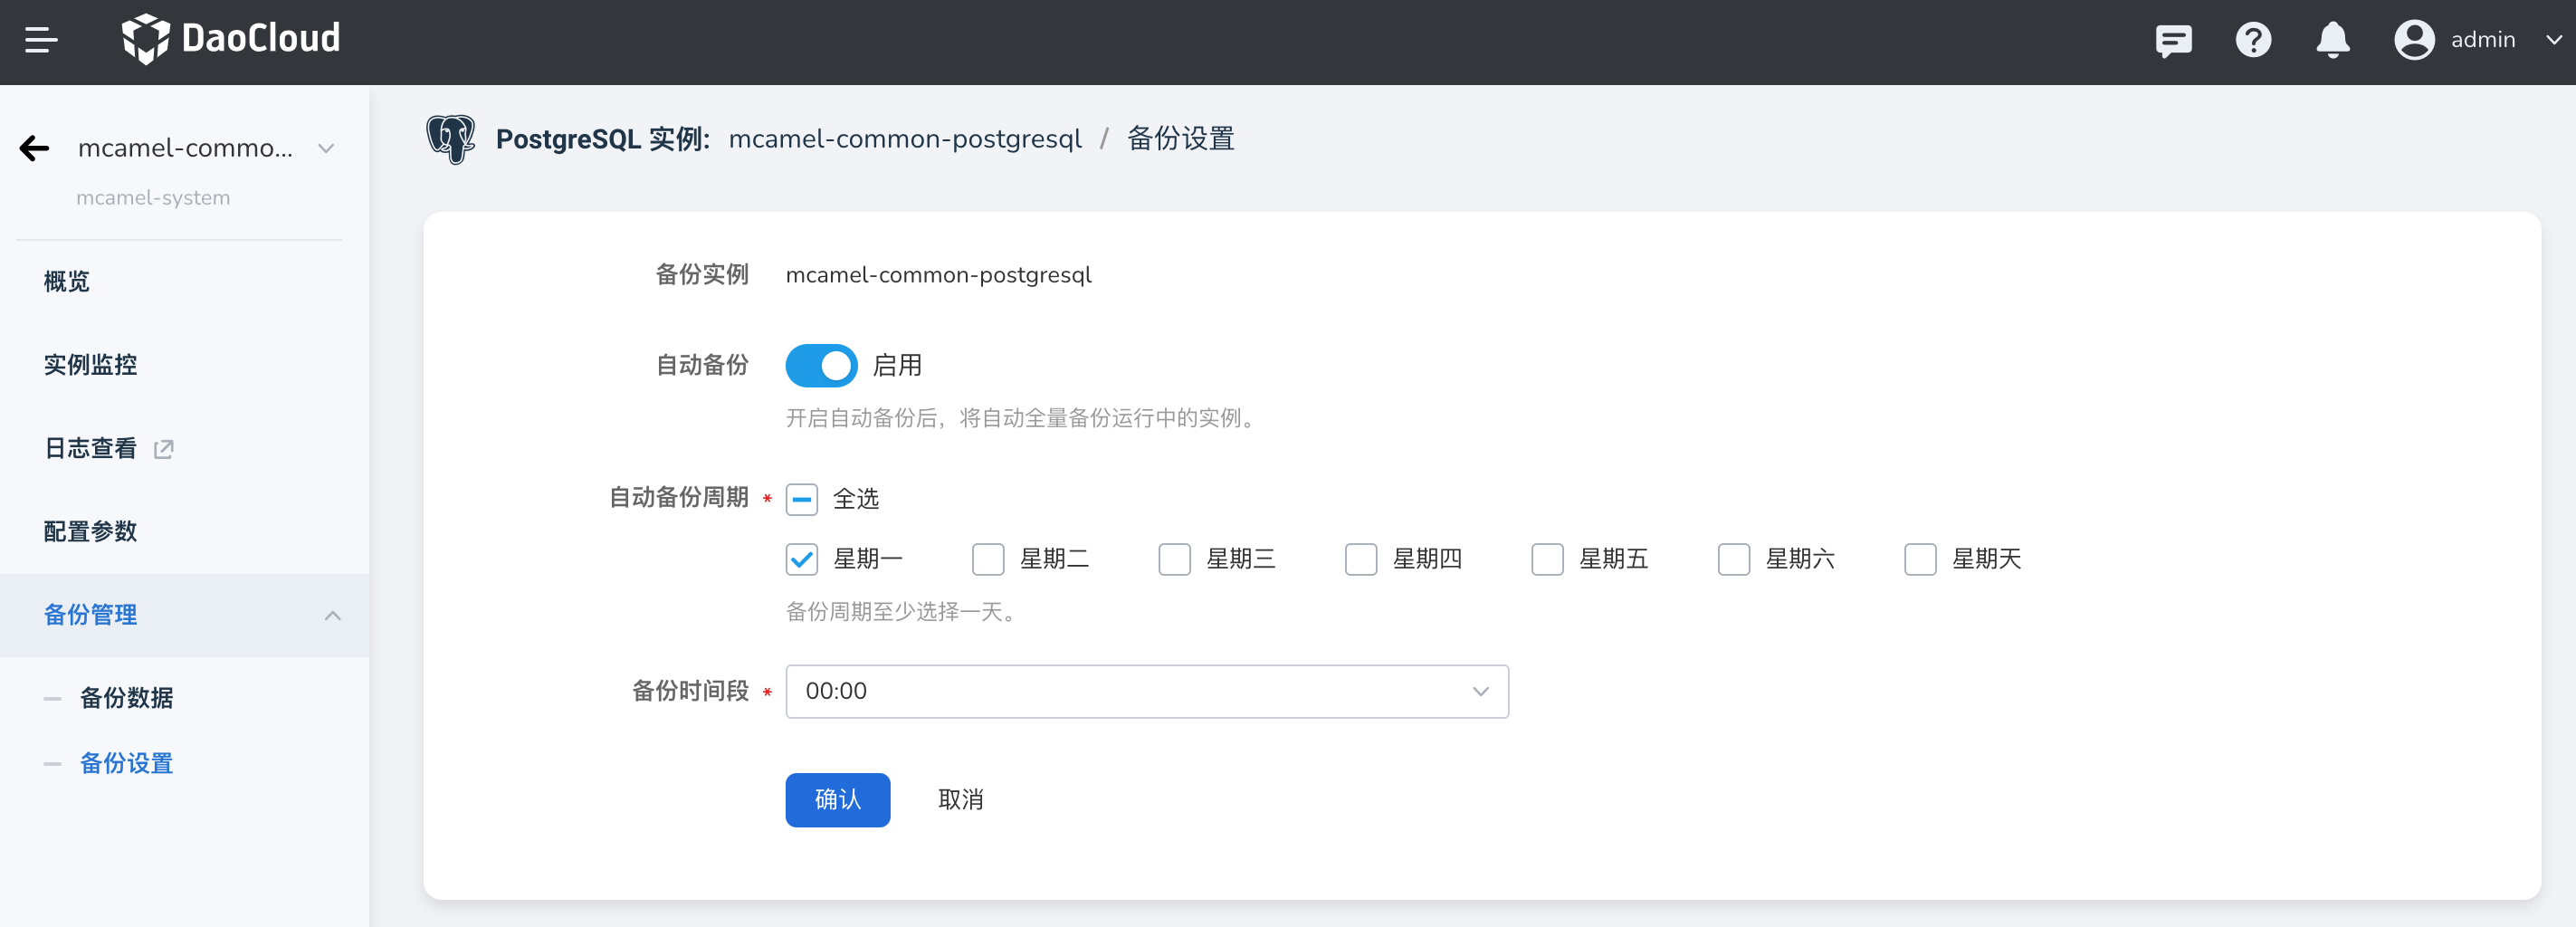2576x927 pixels.
Task: Check the 全选 checkbox
Action: [801, 499]
